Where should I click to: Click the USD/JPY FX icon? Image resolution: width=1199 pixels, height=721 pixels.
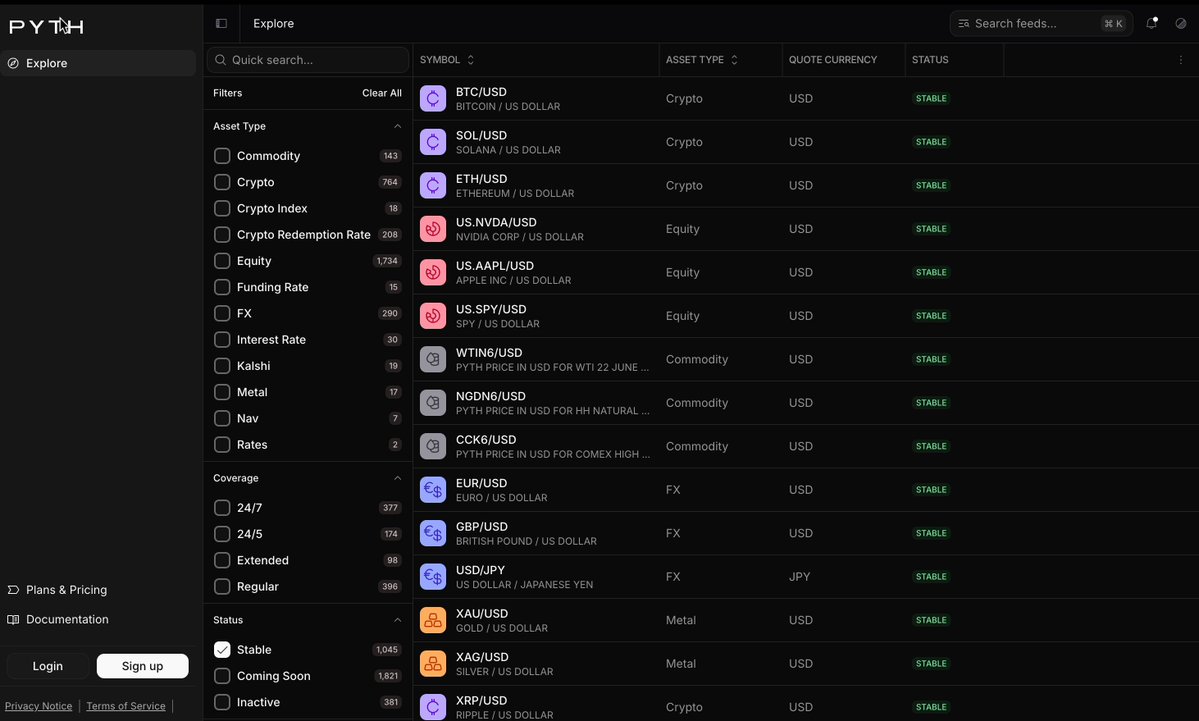click(x=433, y=576)
